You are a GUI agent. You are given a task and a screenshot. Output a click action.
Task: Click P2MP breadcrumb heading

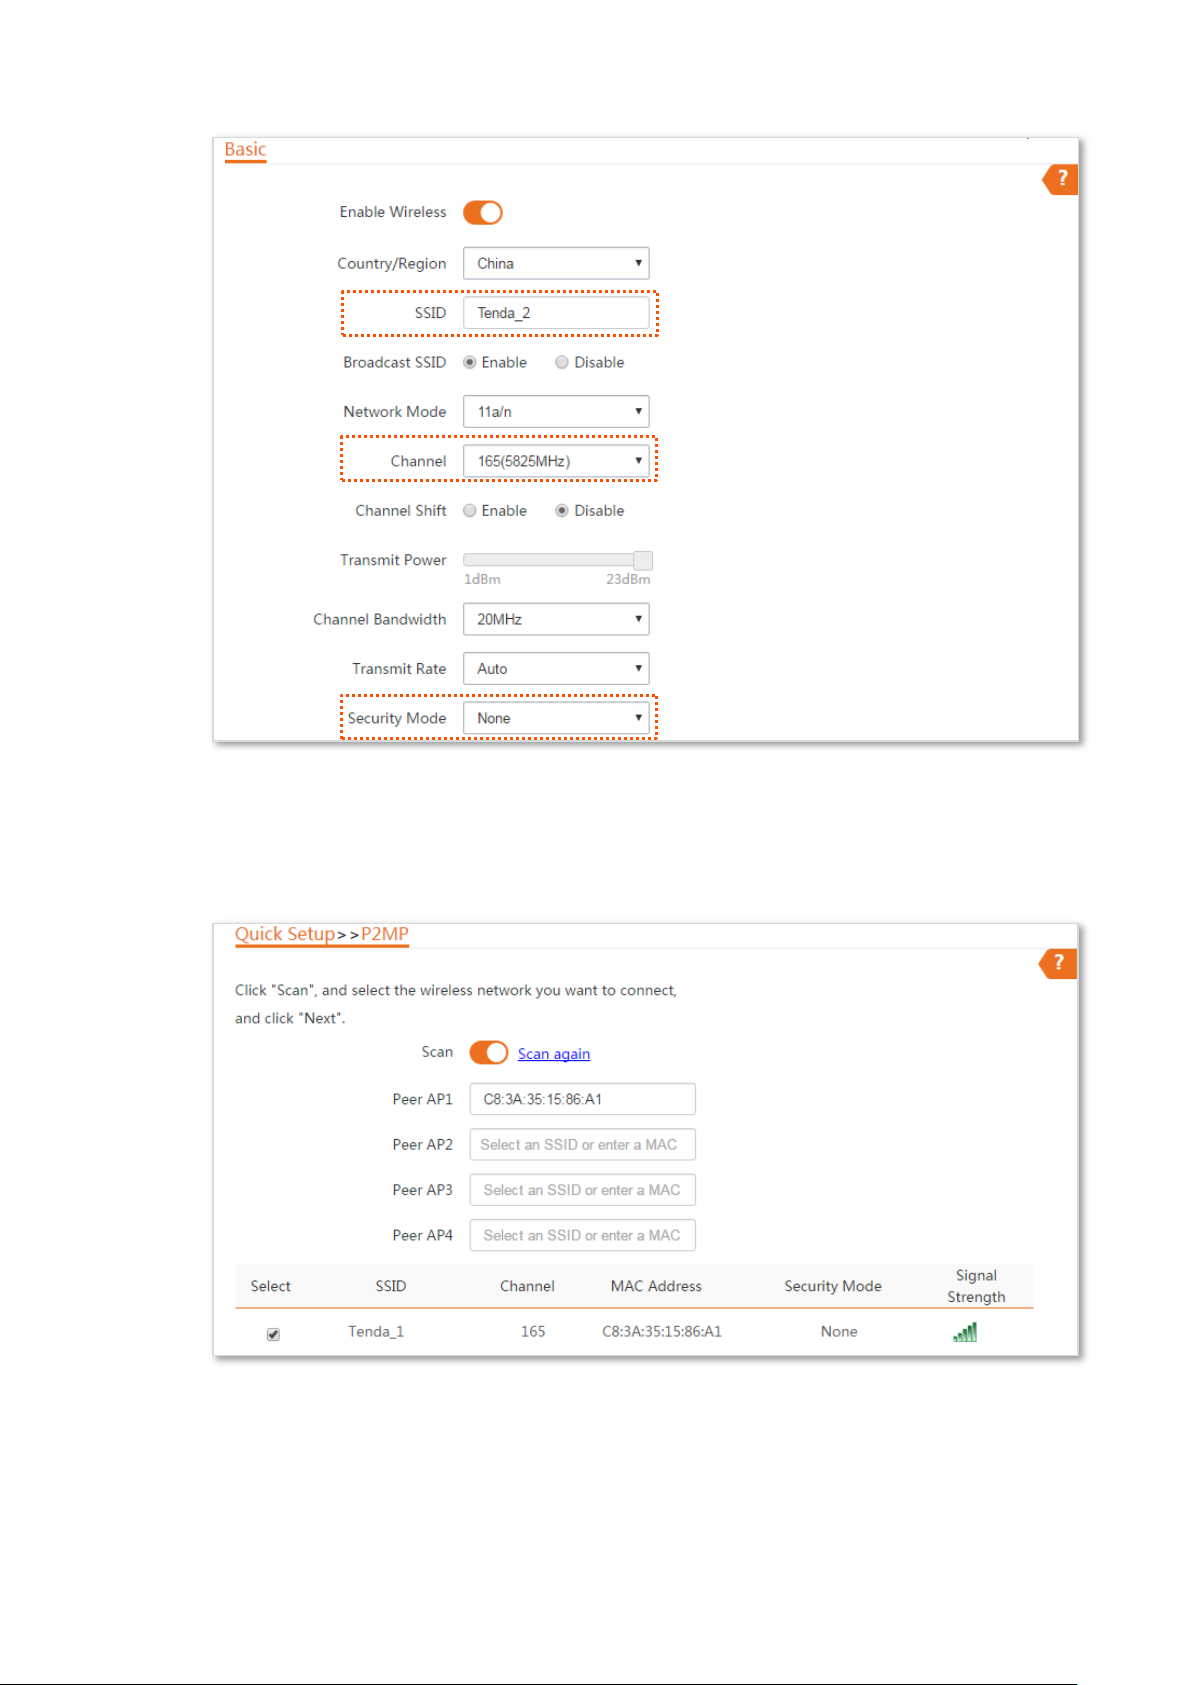(x=385, y=934)
